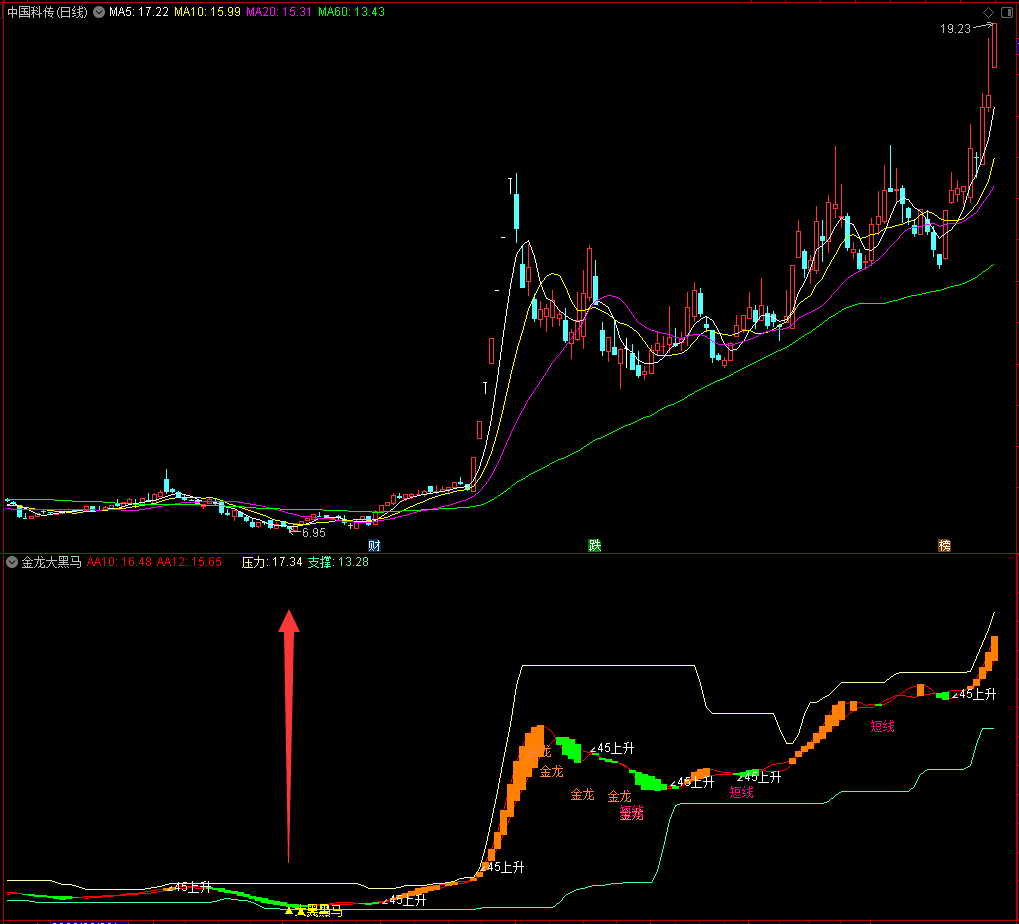1019x924 pixels.
Task: Click the AA10: 16.48 value
Action: pyautogui.click(x=120, y=562)
